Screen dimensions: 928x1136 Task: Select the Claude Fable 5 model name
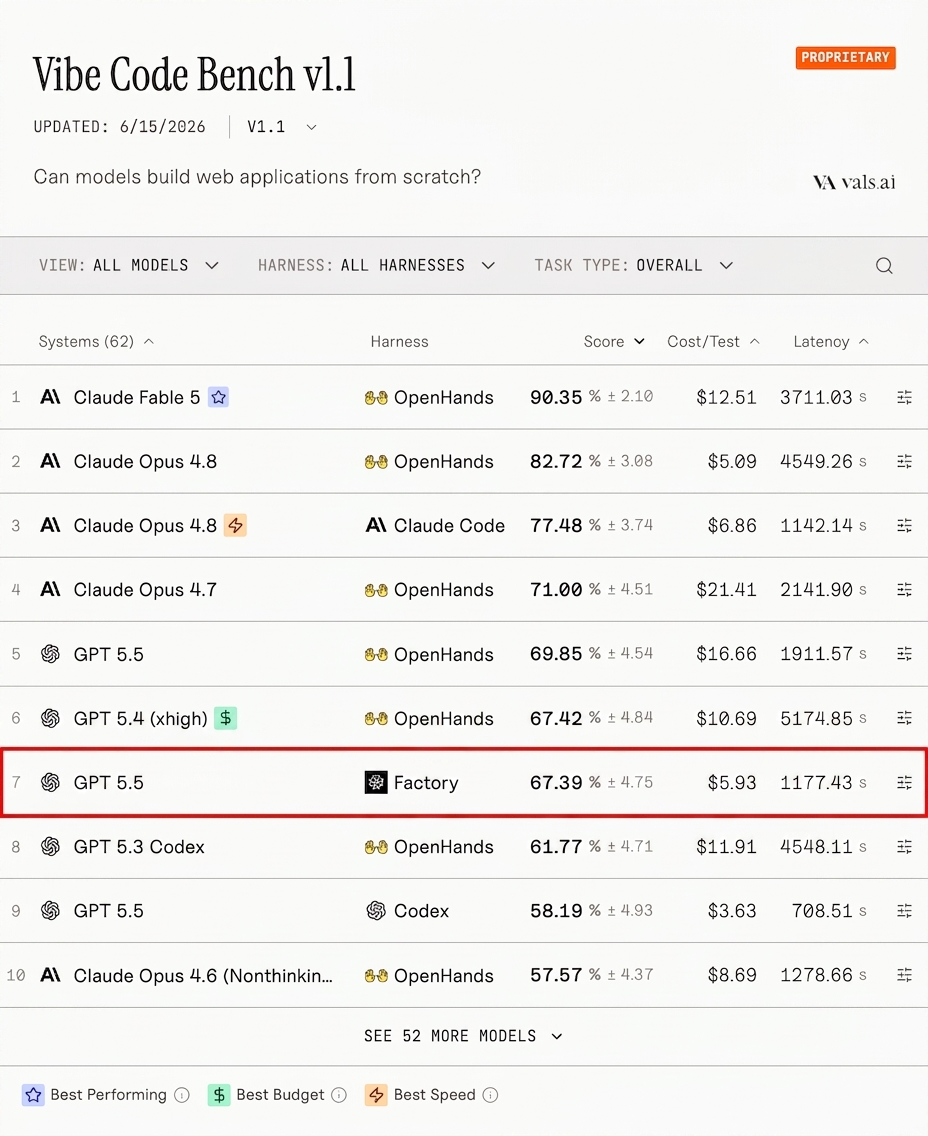tap(137, 397)
